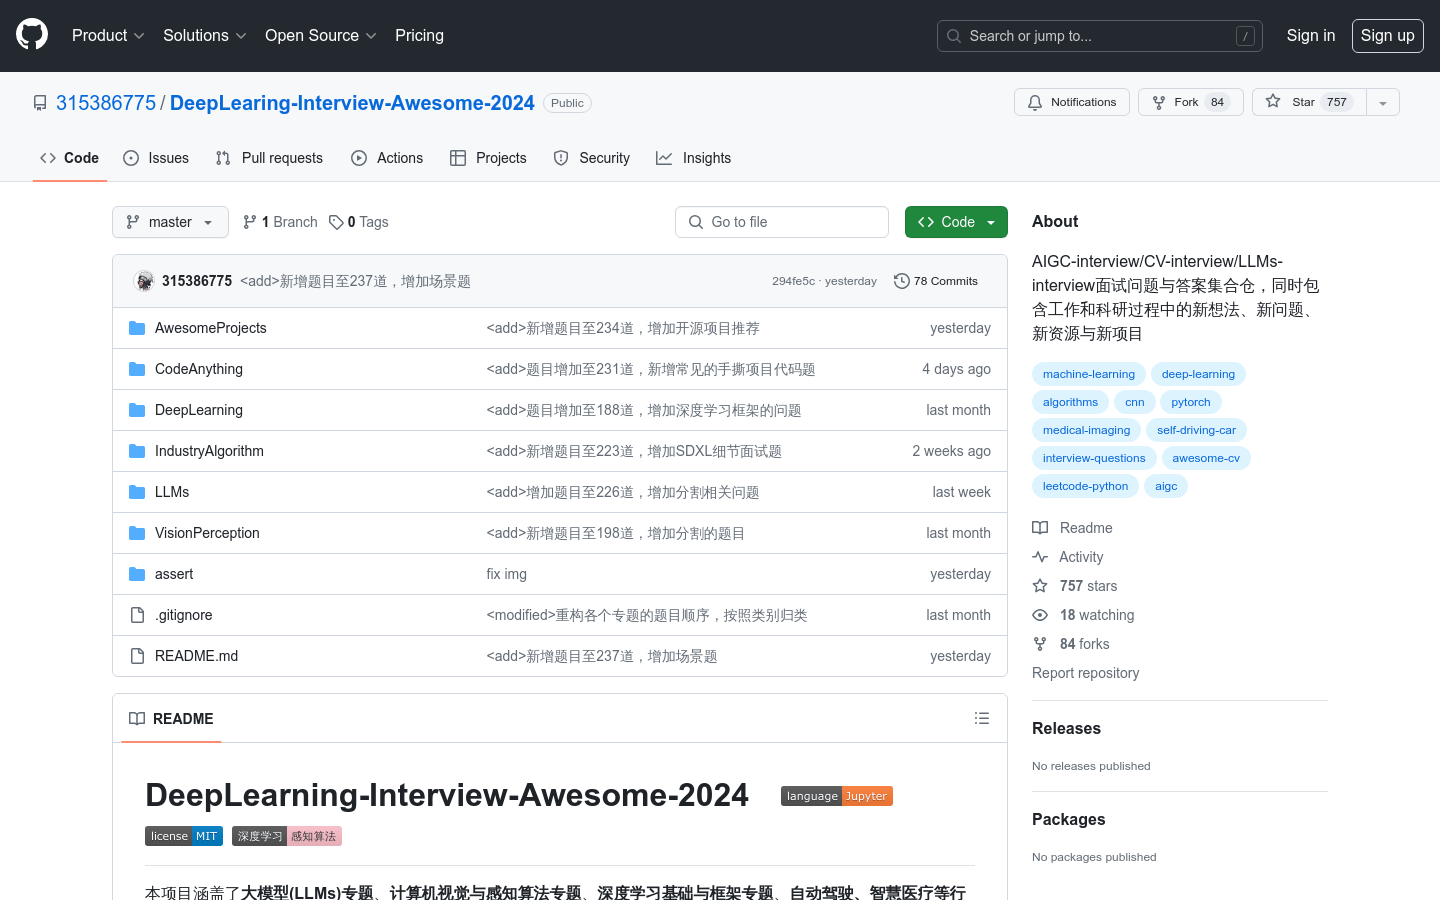1440x900 pixels.
Task: Click the star icon beside 757 stars
Action: tap(1040, 586)
